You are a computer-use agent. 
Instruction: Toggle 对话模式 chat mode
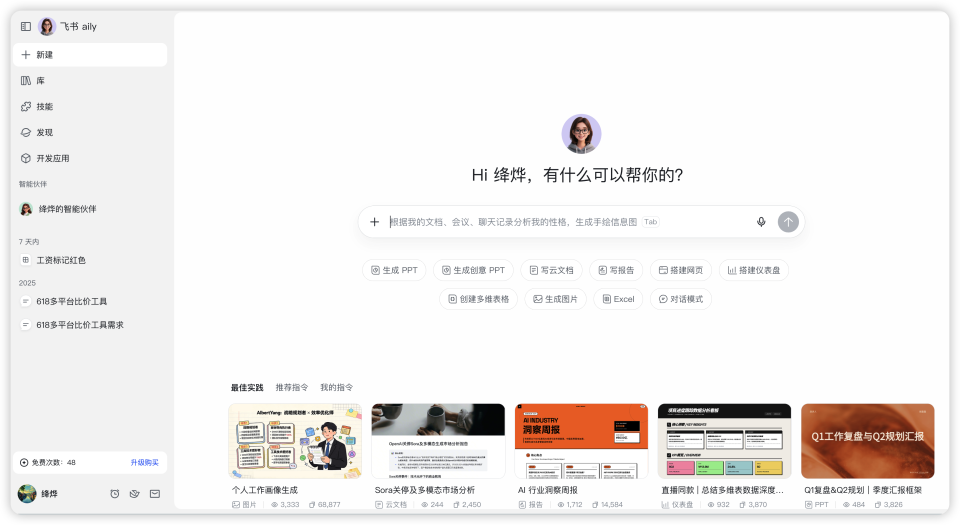(681, 299)
